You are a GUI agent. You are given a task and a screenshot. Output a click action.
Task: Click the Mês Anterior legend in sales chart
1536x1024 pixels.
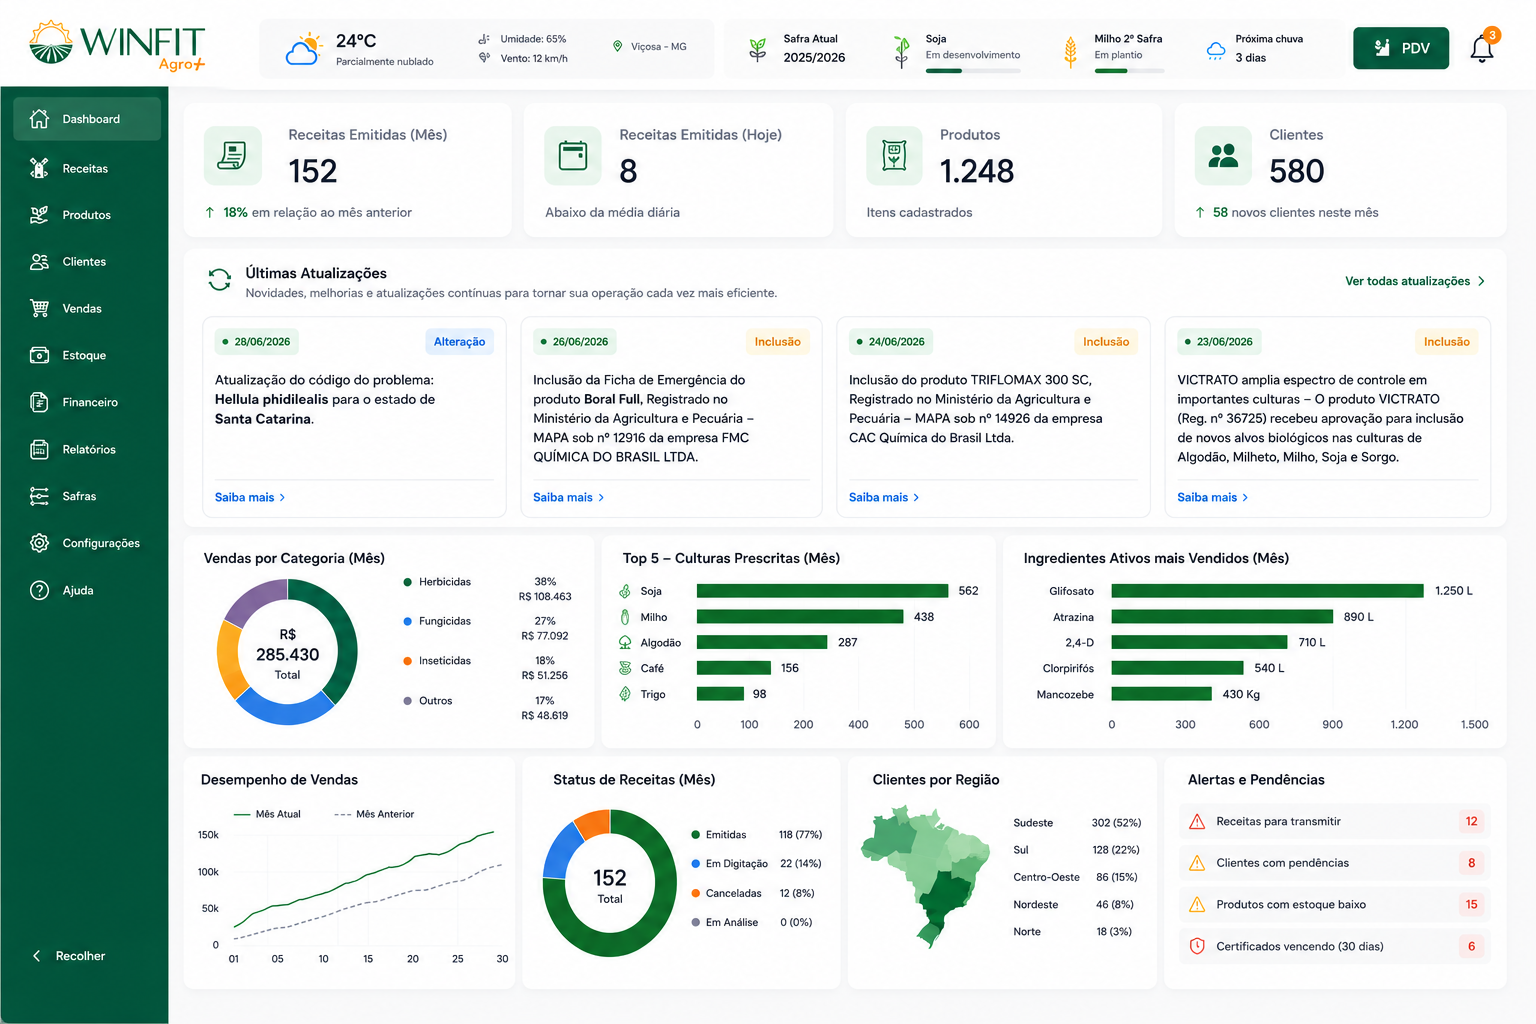(374, 814)
